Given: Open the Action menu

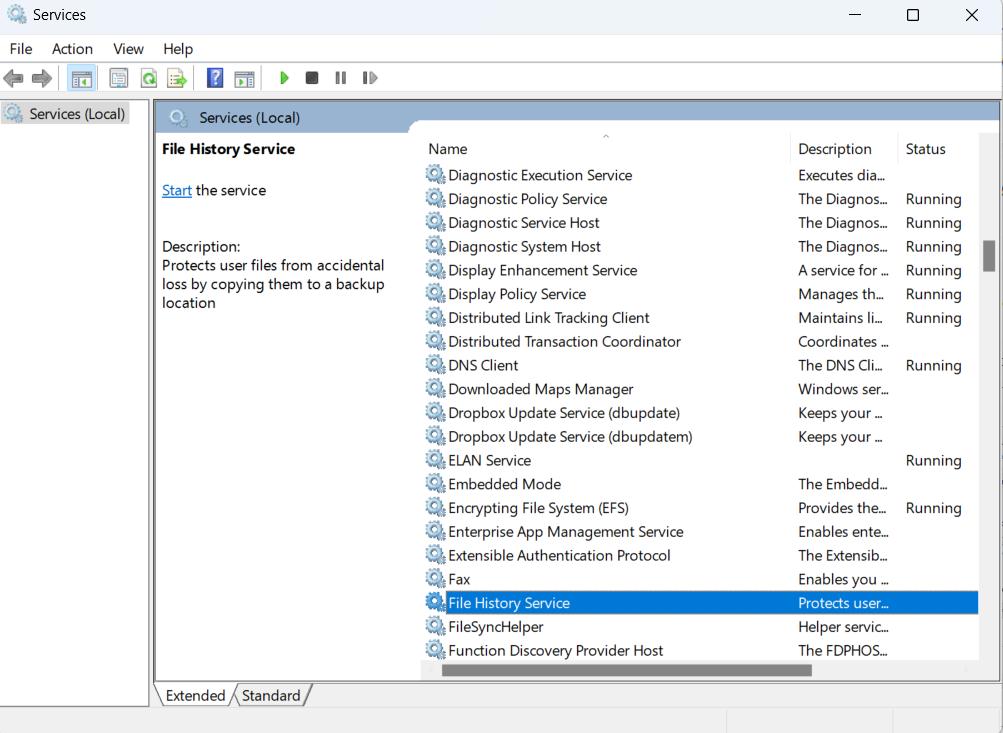Looking at the screenshot, I should click(x=72, y=49).
